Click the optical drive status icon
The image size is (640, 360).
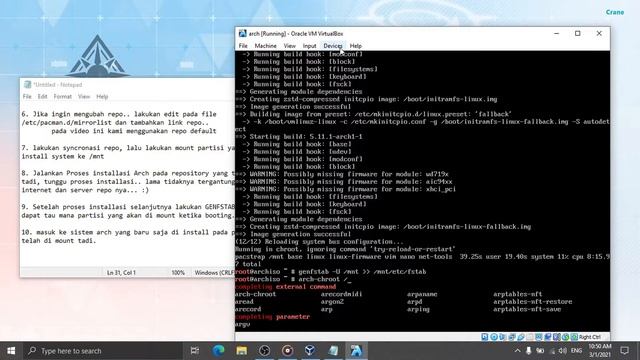(494, 337)
